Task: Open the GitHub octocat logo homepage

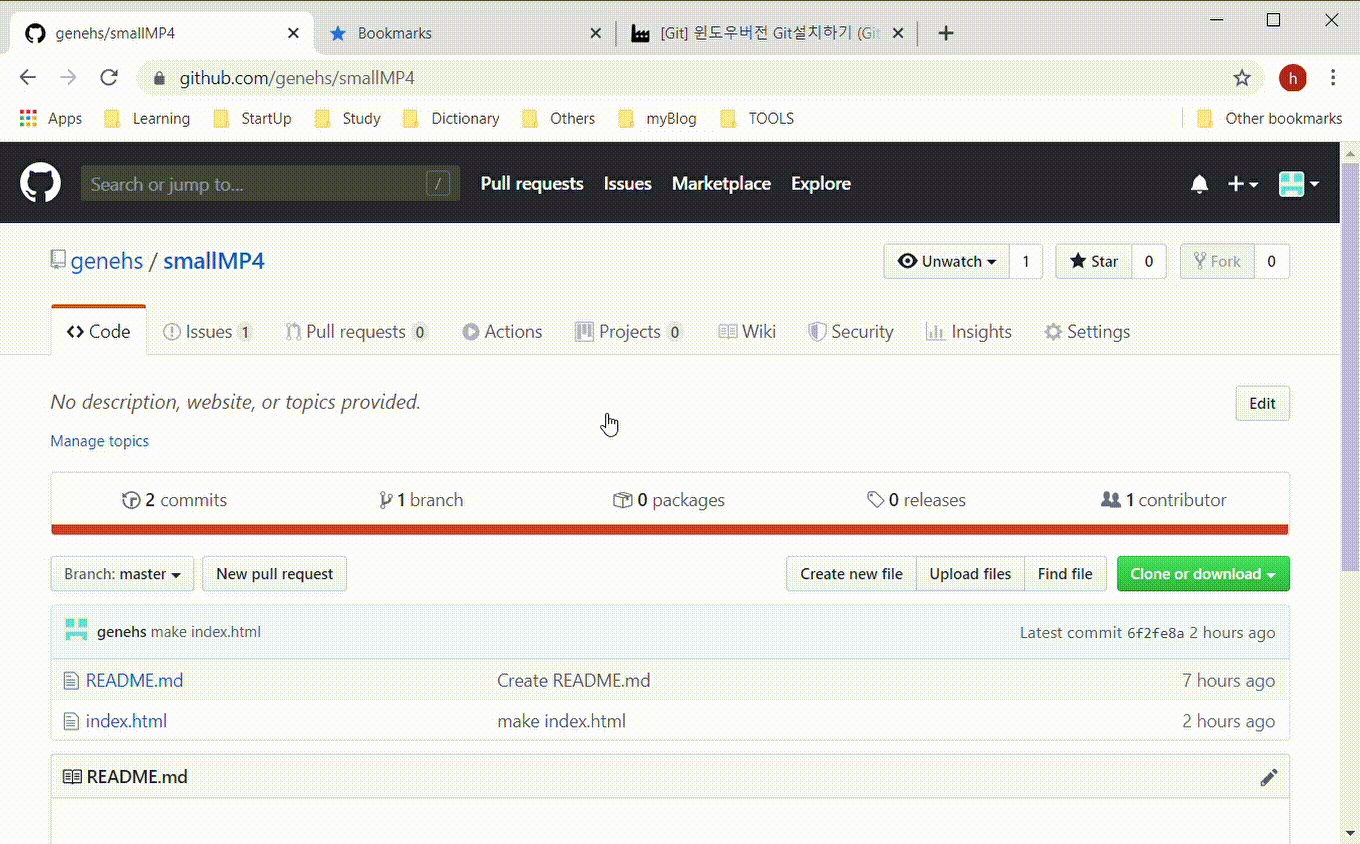Action: coord(40,183)
